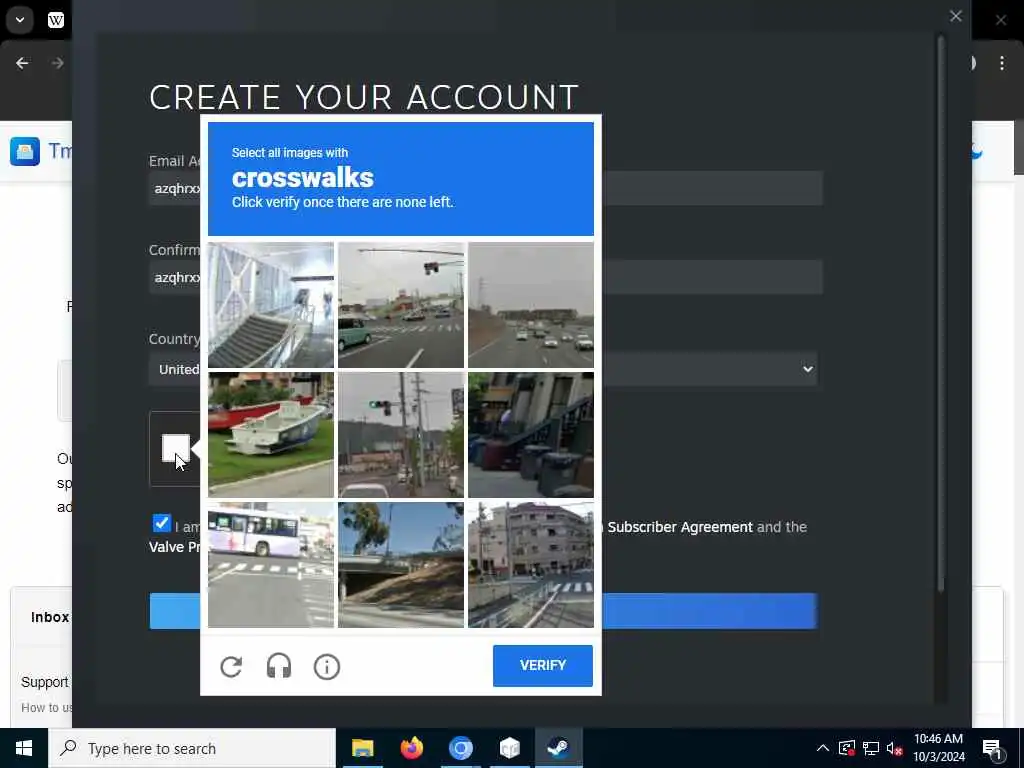
Task: Click the security alert tray icon
Action: (847, 748)
